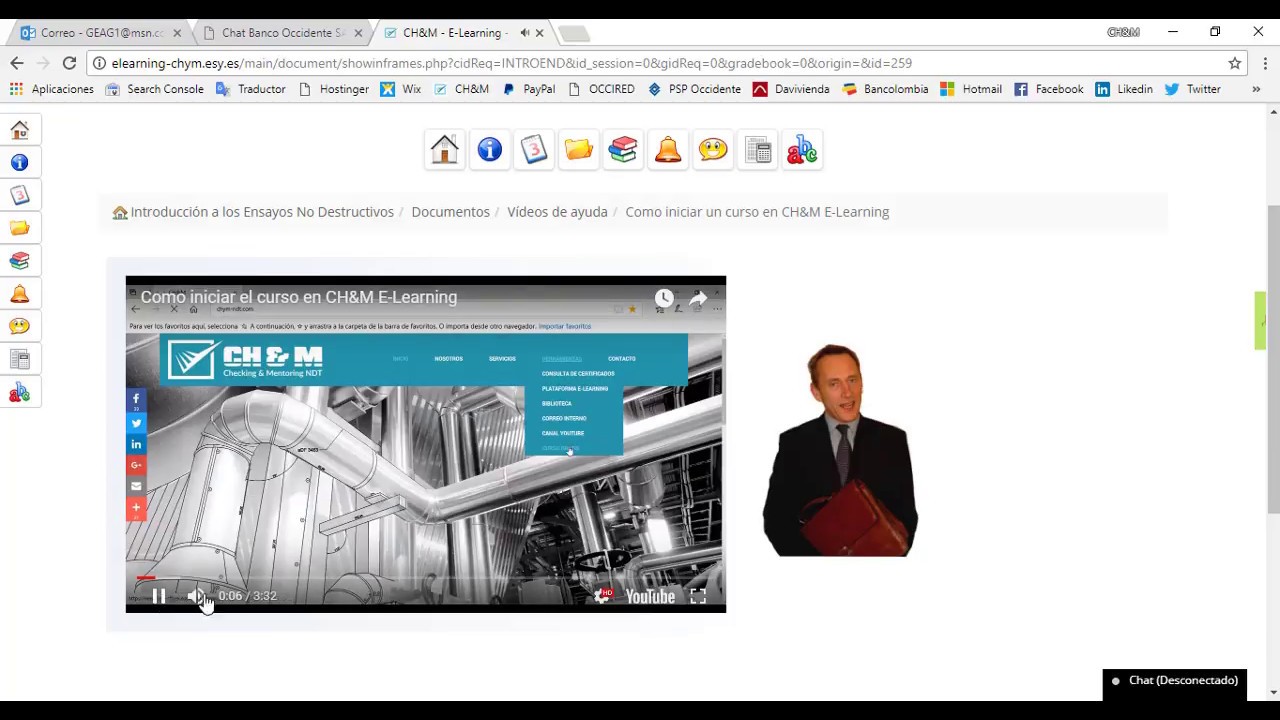Open the 'Hotmail' bookmark
Screen dimensions: 1280x720
tap(971, 89)
